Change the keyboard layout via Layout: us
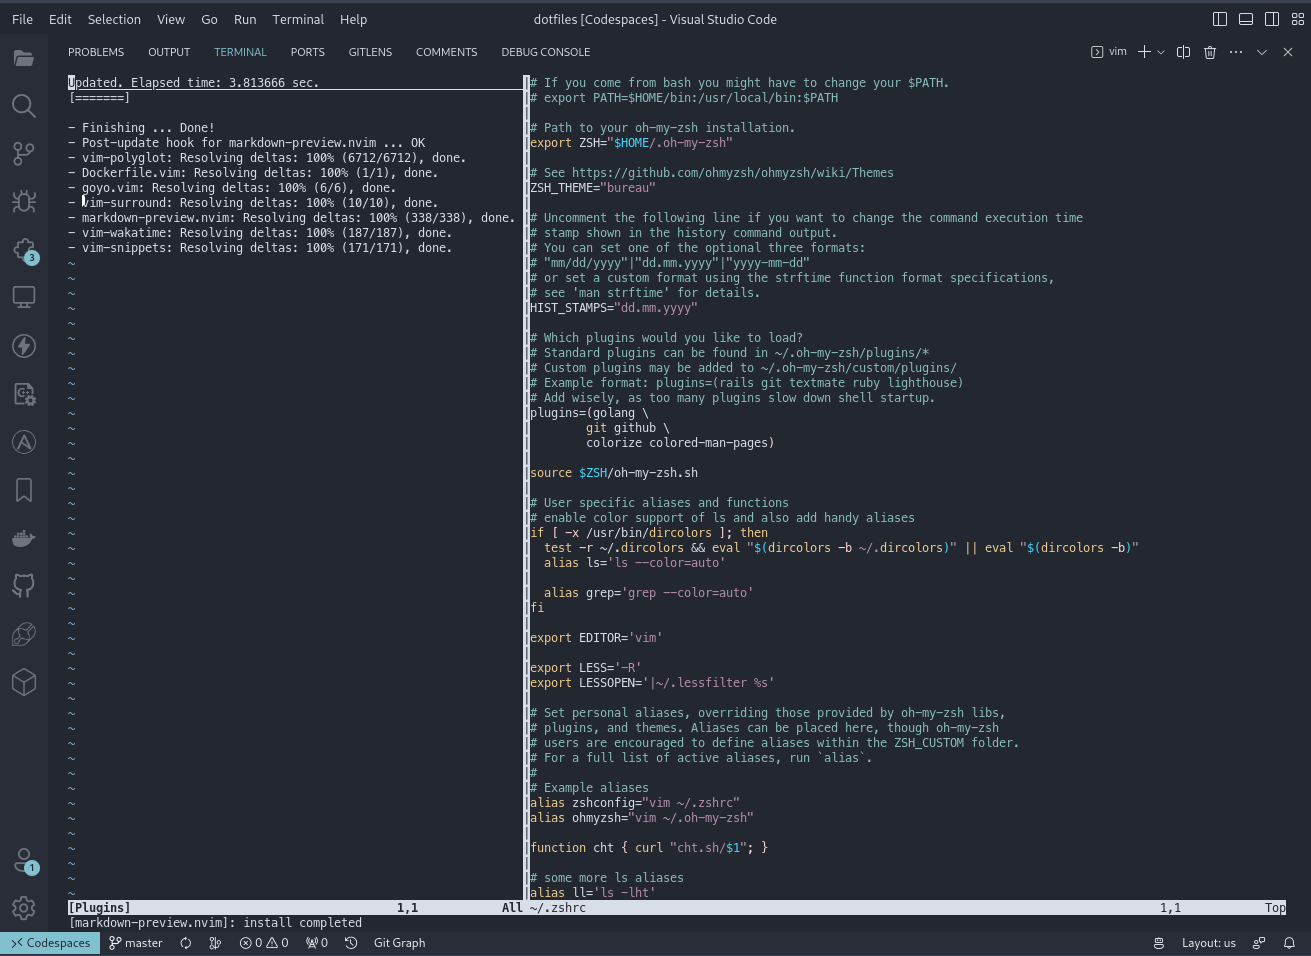 1208,942
